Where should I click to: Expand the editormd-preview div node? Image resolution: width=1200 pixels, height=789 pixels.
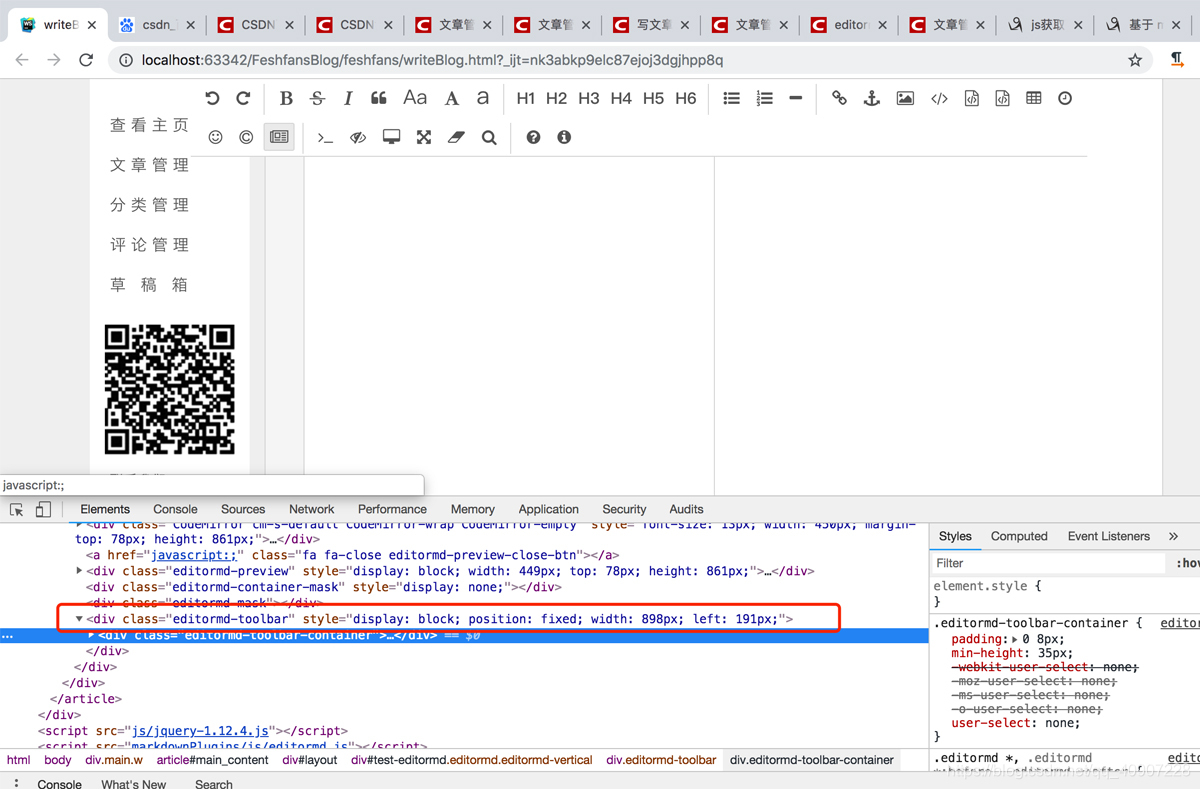(80, 571)
